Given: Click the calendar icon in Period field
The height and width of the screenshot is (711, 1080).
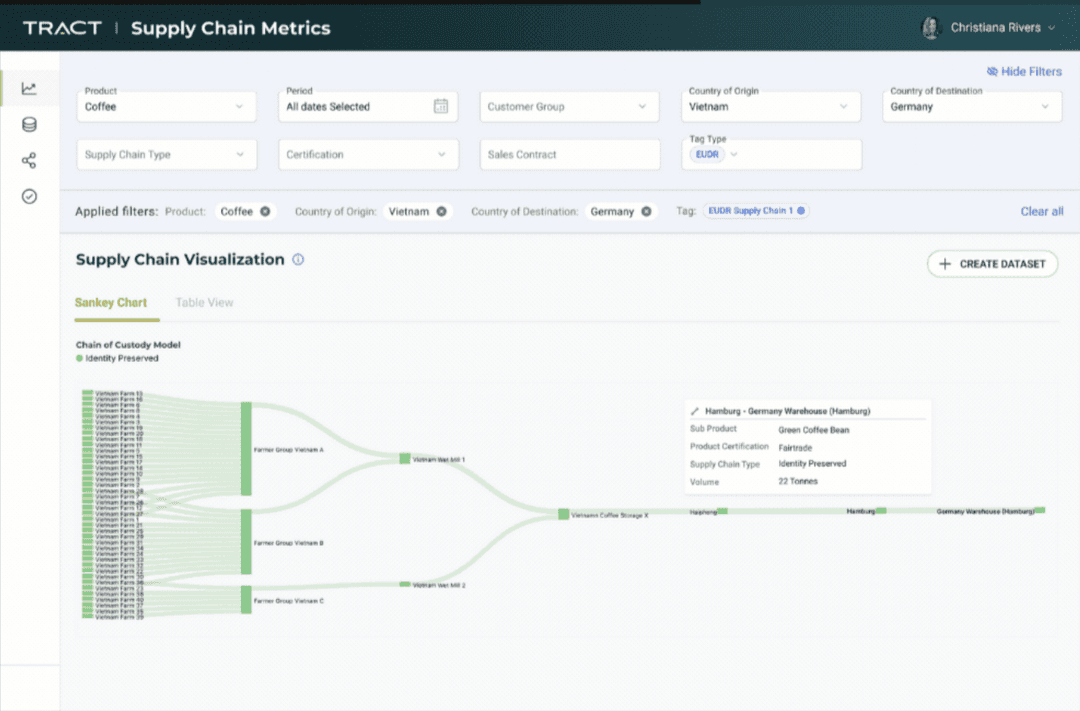Looking at the screenshot, I should [440, 107].
